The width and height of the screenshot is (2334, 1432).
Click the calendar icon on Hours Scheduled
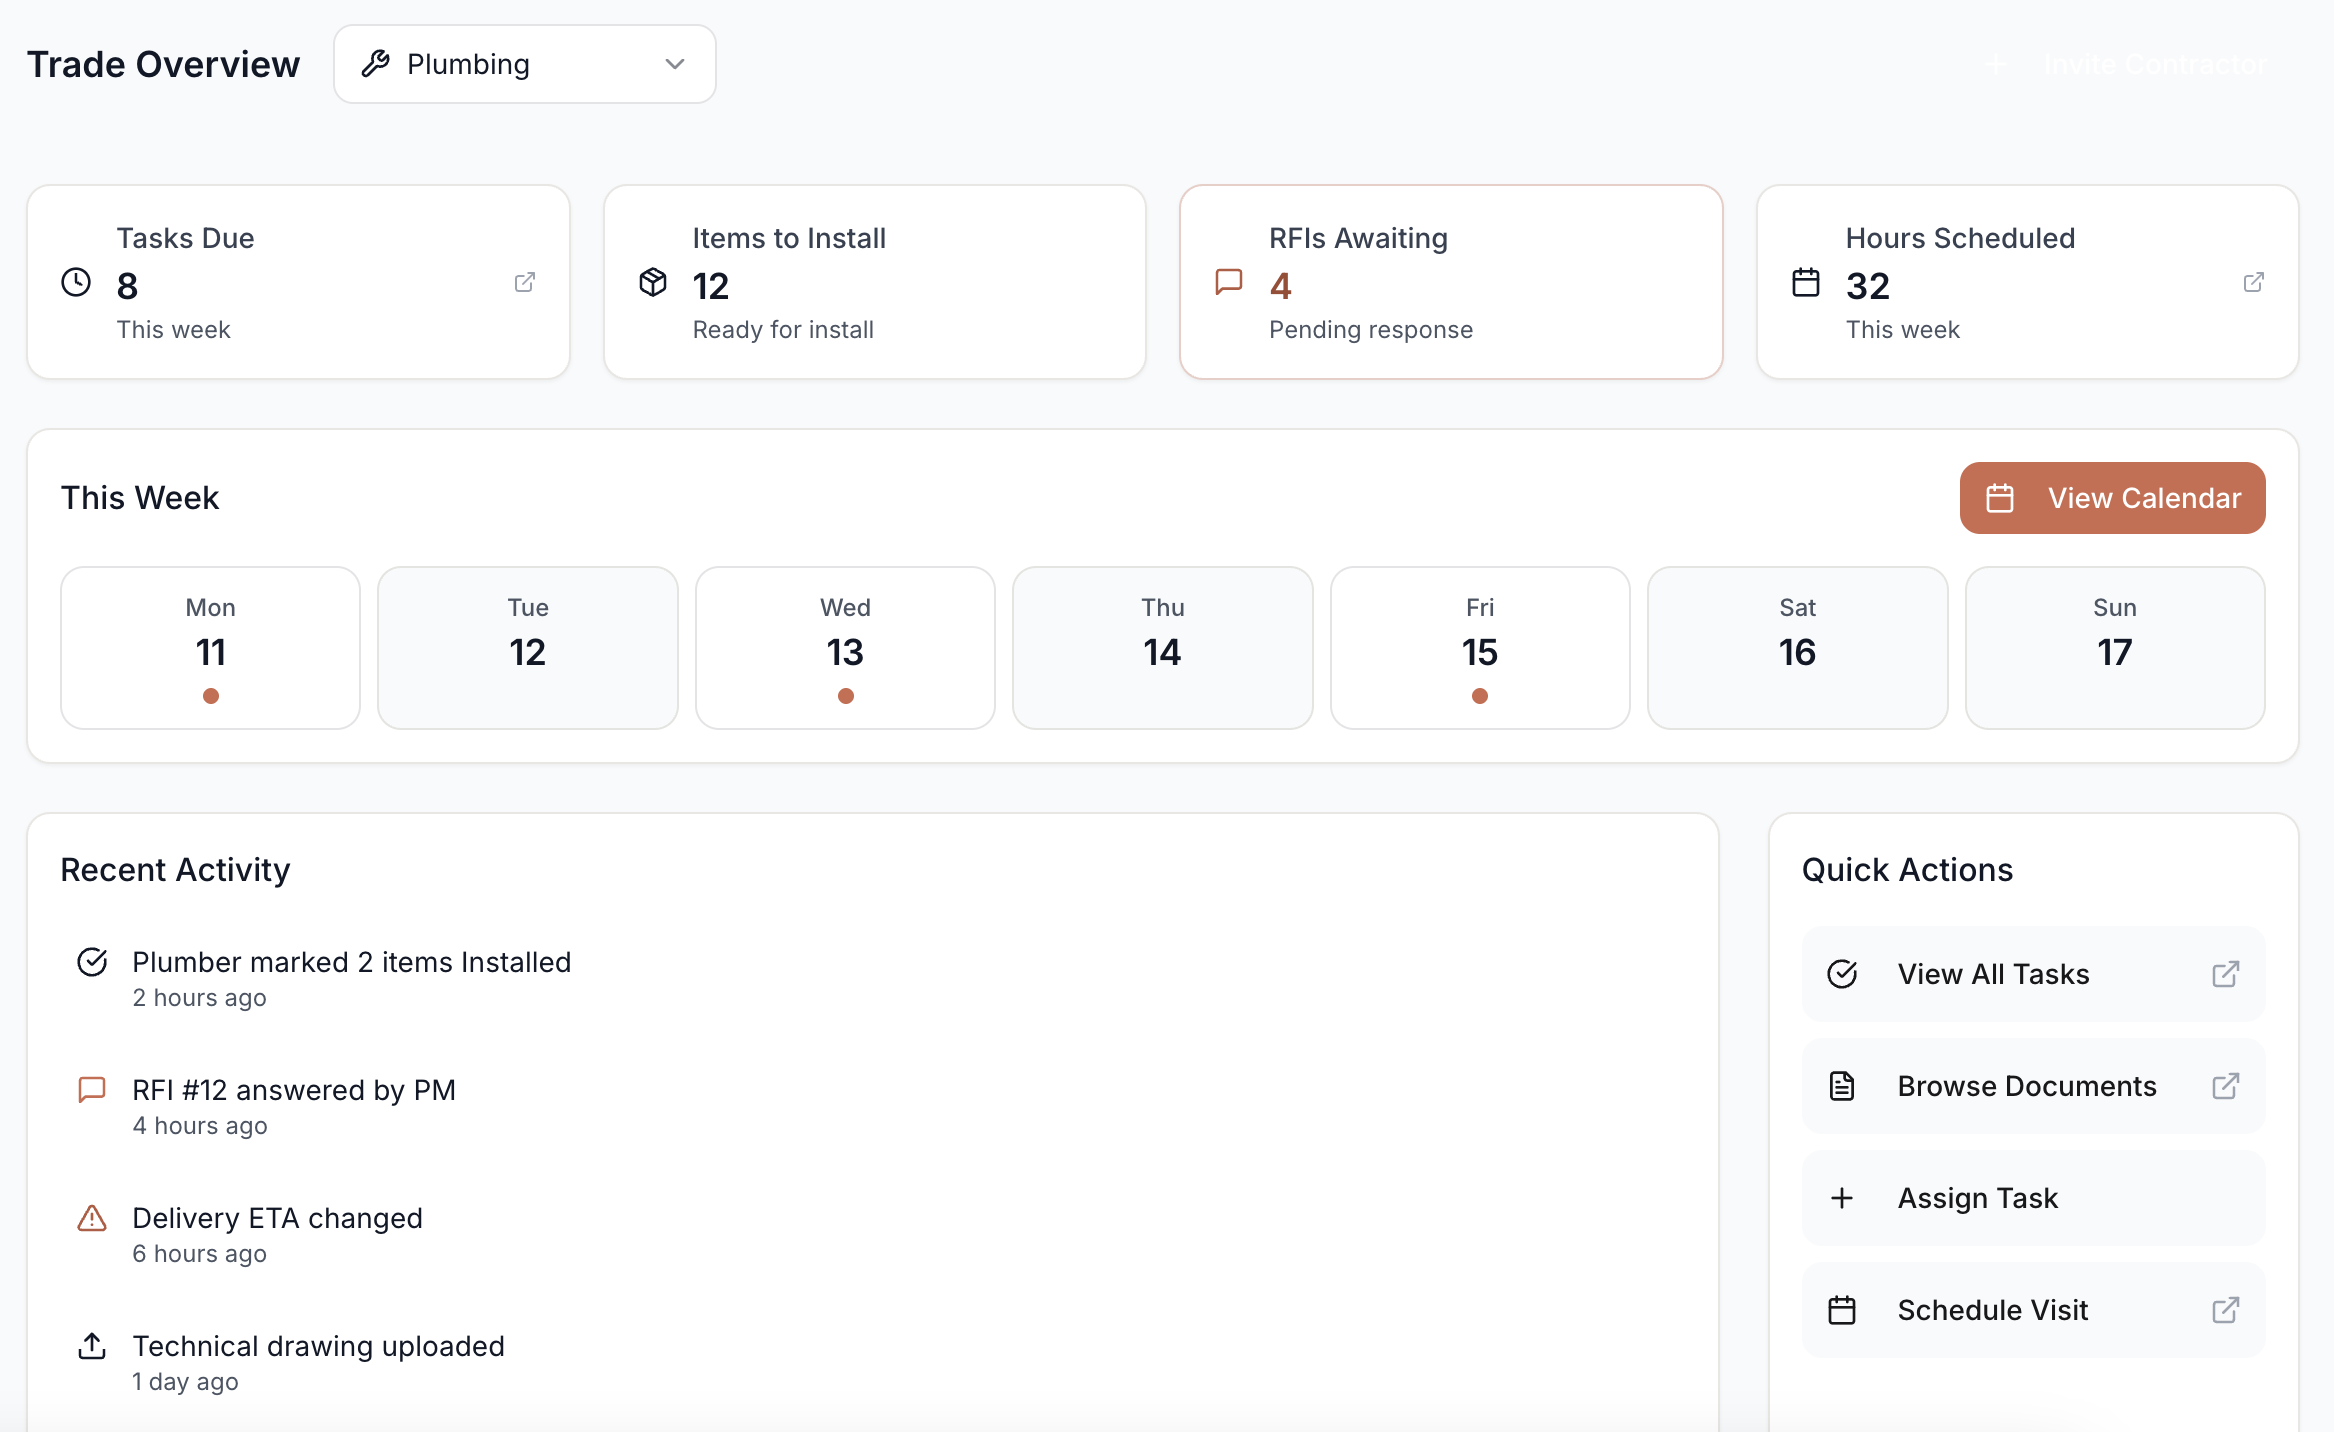coord(1806,283)
